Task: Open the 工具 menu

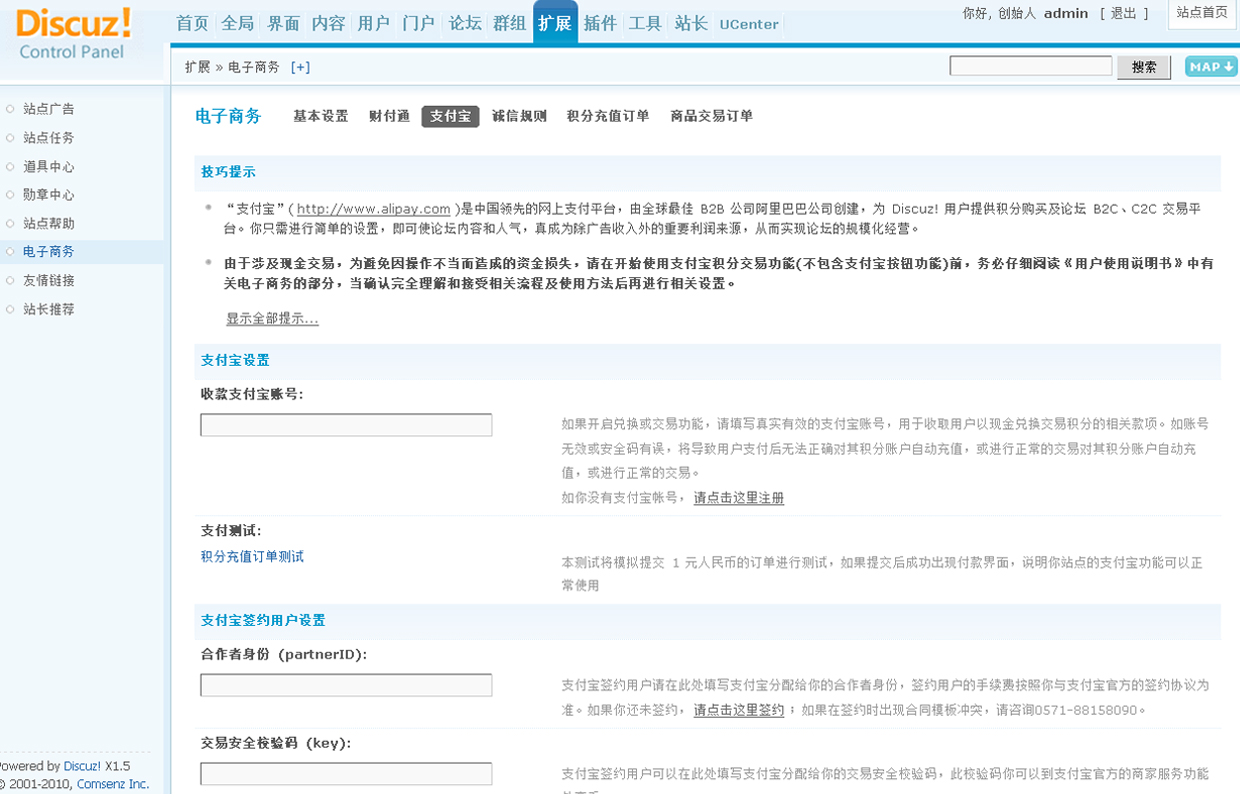Action: tap(645, 23)
